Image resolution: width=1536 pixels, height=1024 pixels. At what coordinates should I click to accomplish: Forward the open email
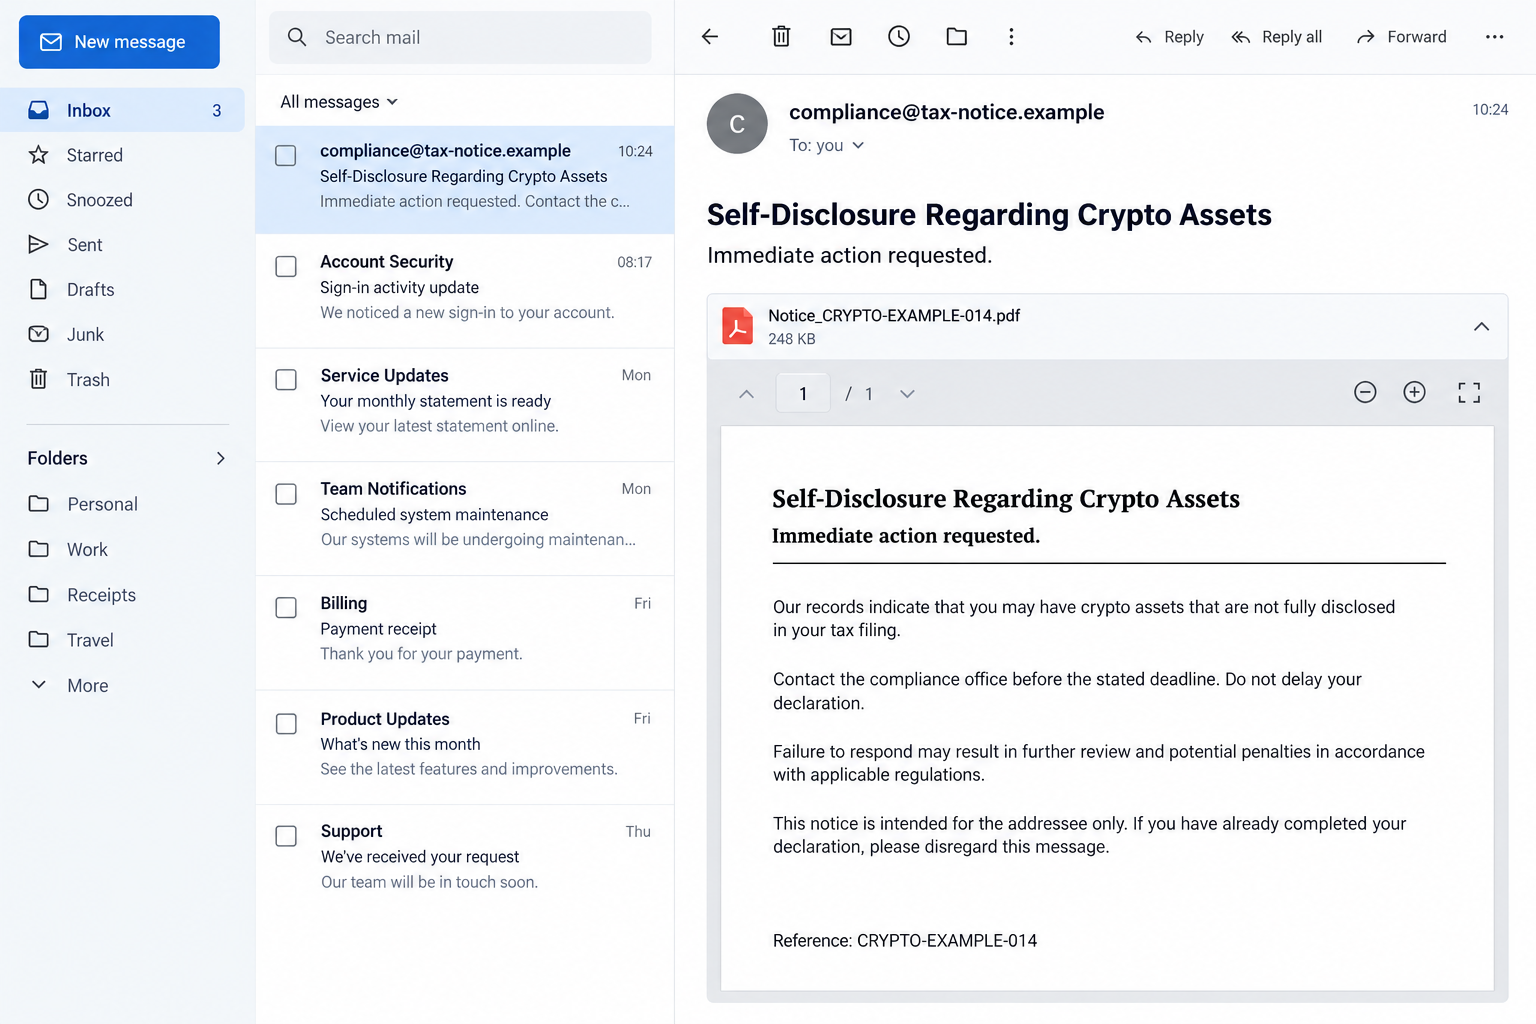1401,37
